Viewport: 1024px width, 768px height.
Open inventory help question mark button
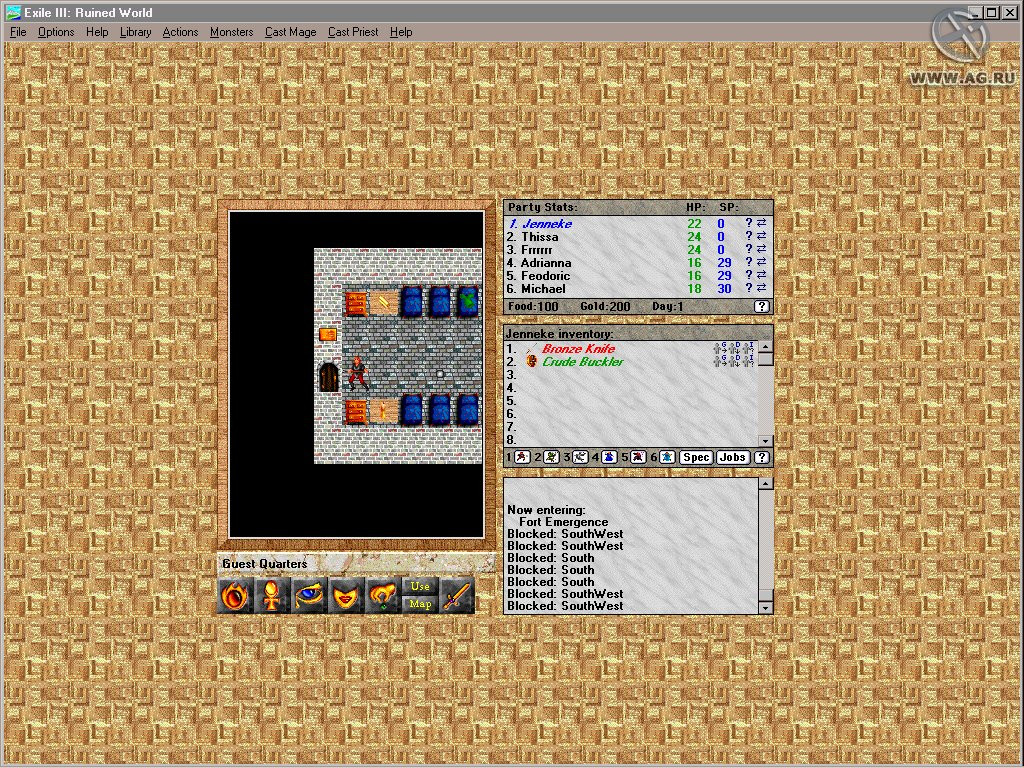click(761, 457)
